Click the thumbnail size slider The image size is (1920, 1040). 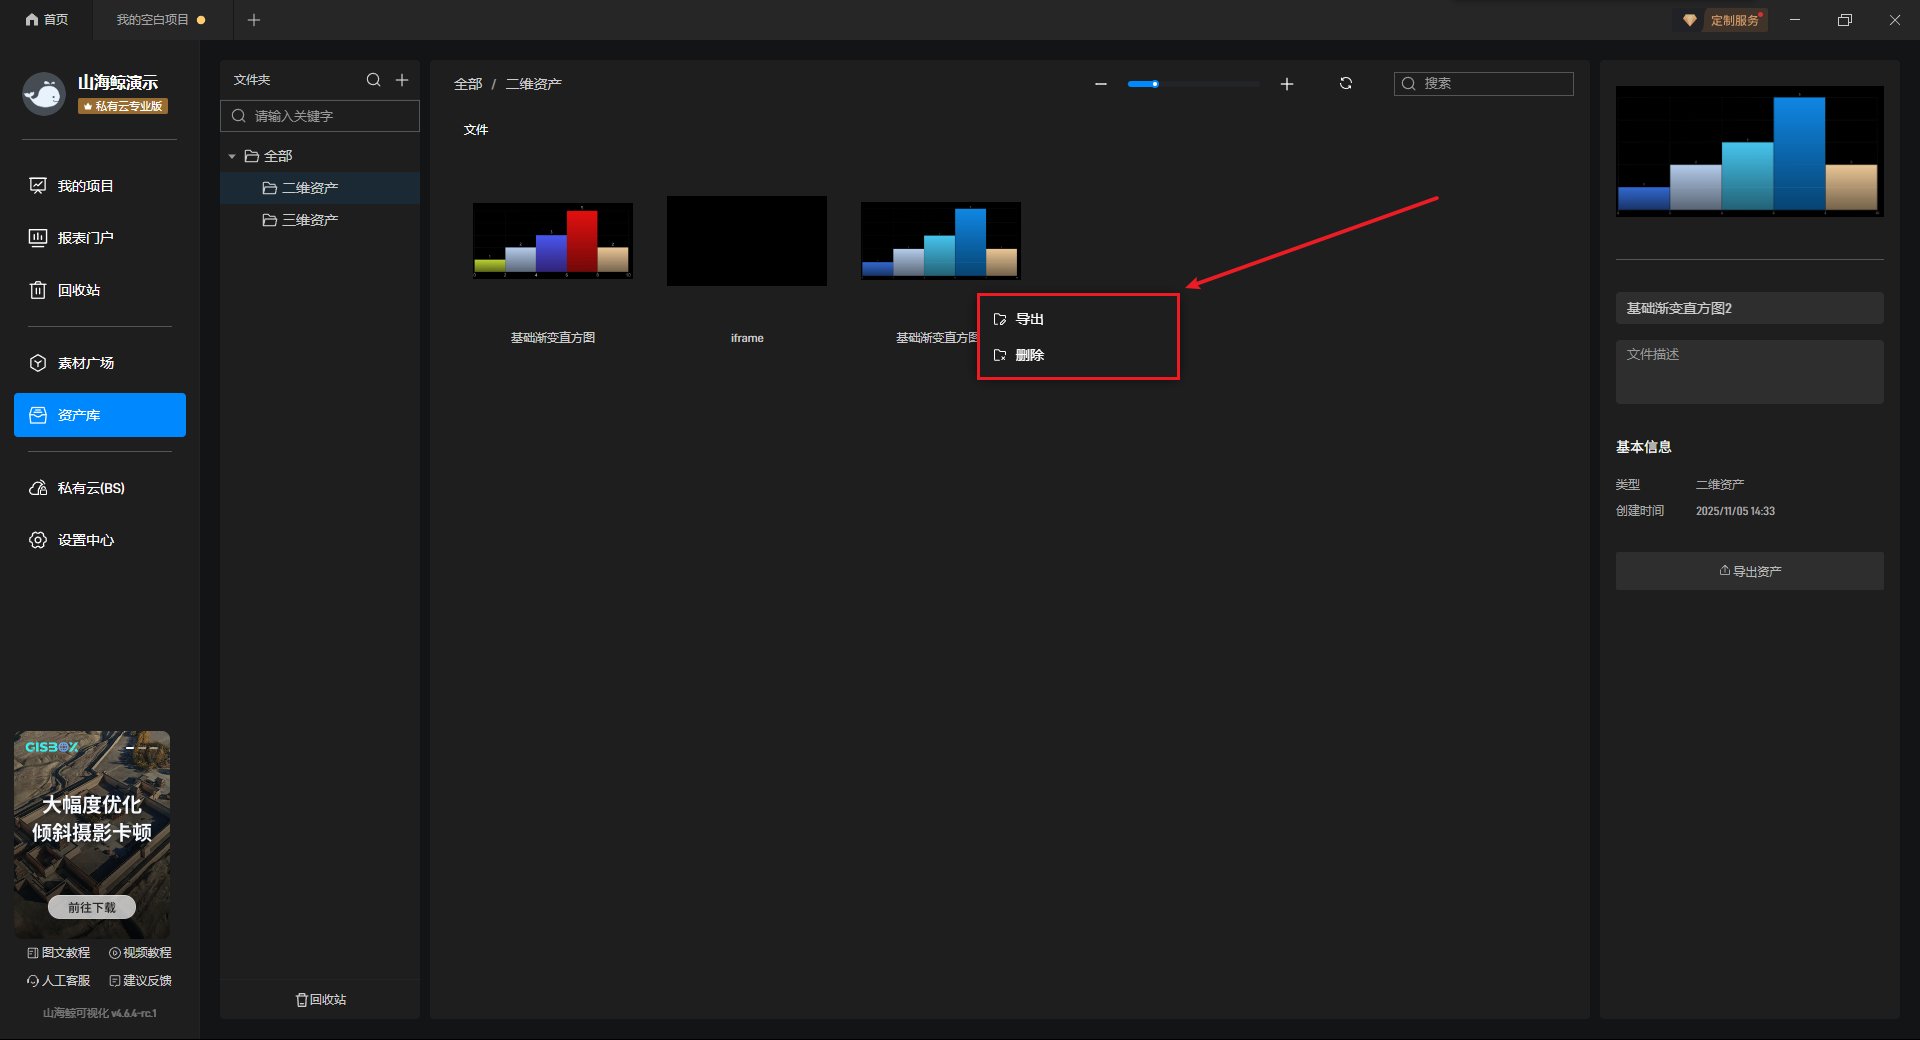[1192, 84]
